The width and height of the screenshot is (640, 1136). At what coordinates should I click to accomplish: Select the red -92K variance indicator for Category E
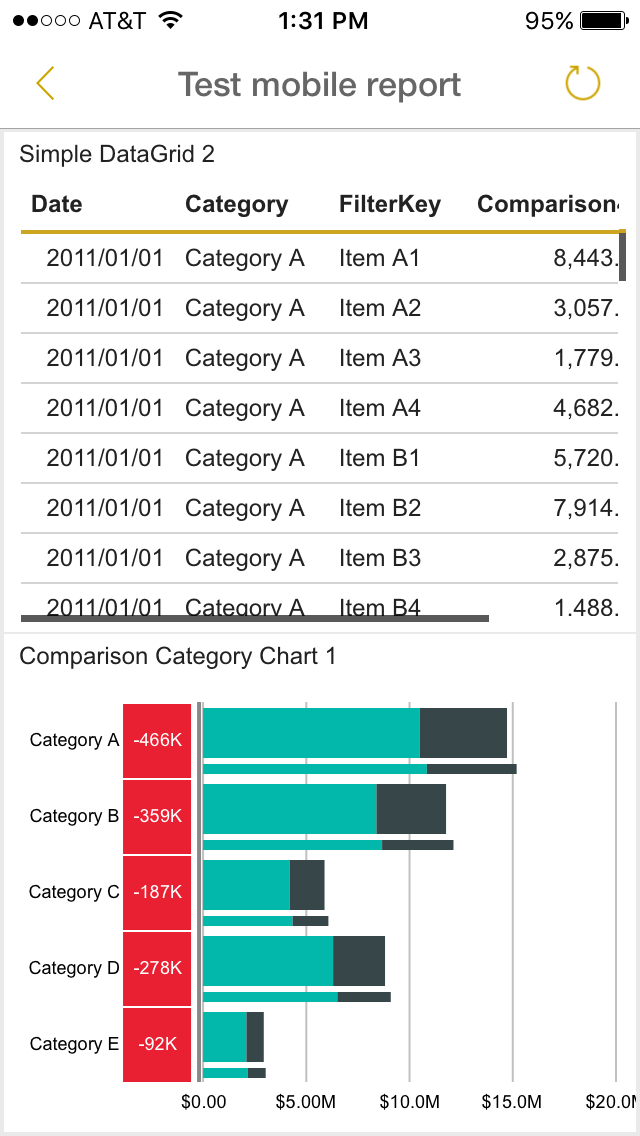157,1043
